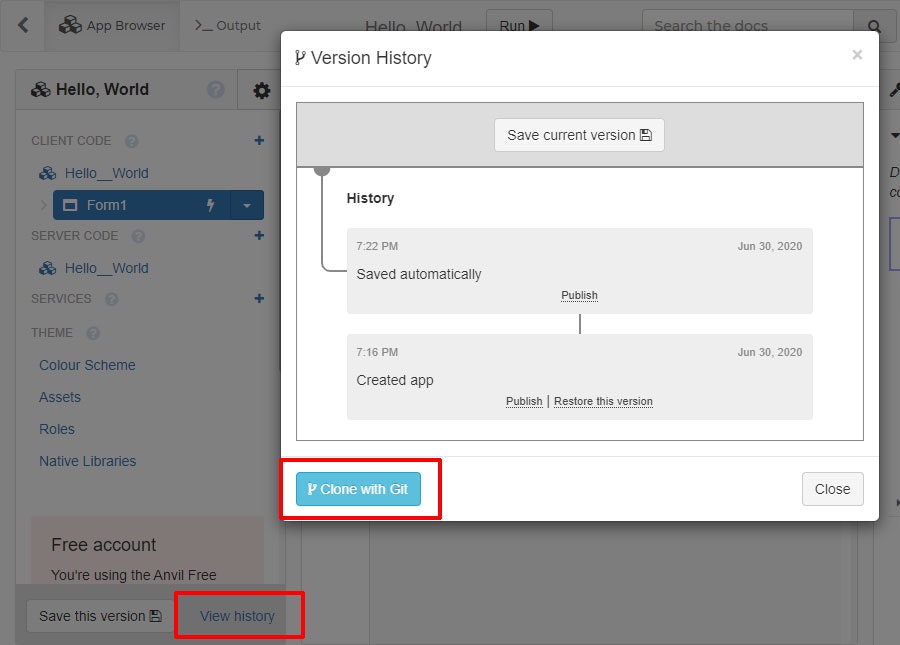Open Colour Scheme theme link

87,365
